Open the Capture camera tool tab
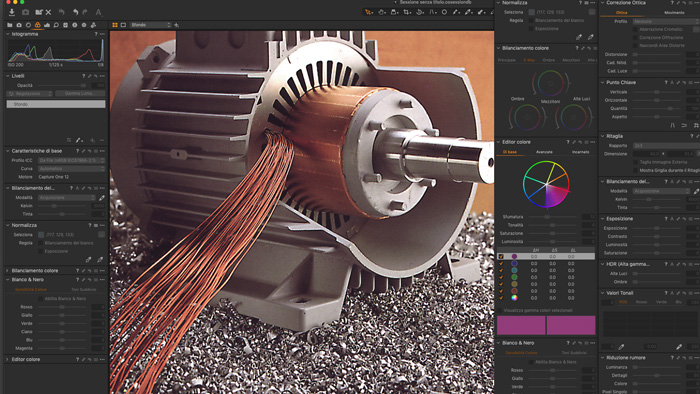700x394 pixels. coord(19,25)
